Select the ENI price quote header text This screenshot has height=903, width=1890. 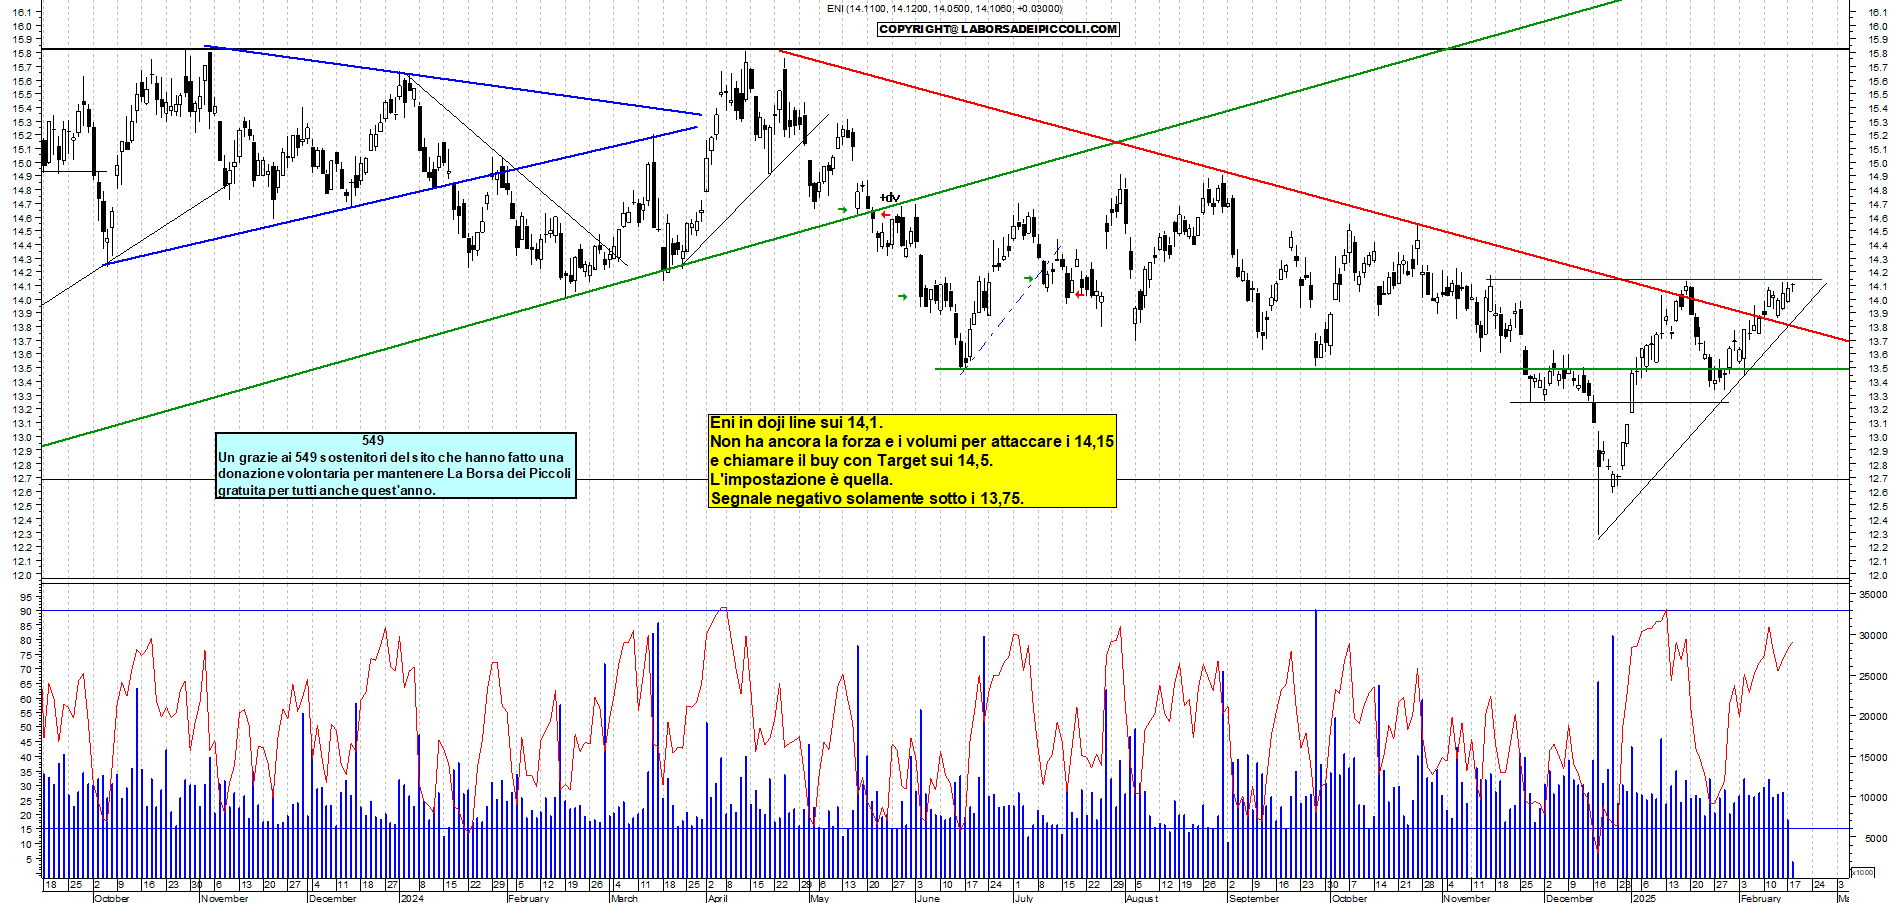(x=945, y=8)
